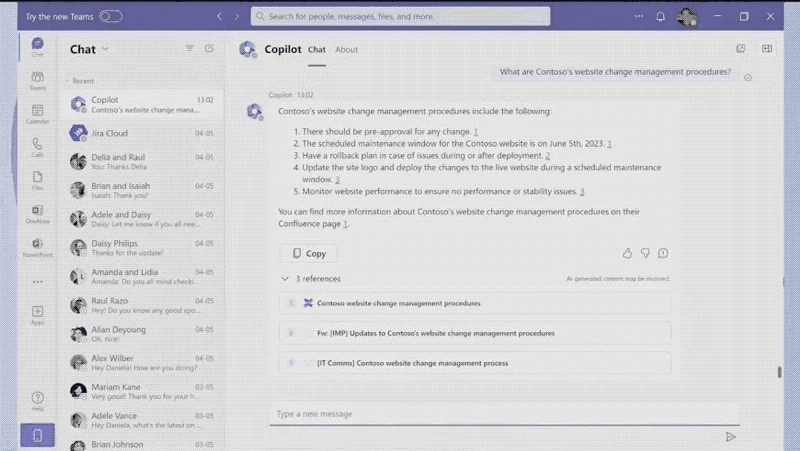
Task: Go forward with the right arrow
Action: tap(237, 16)
